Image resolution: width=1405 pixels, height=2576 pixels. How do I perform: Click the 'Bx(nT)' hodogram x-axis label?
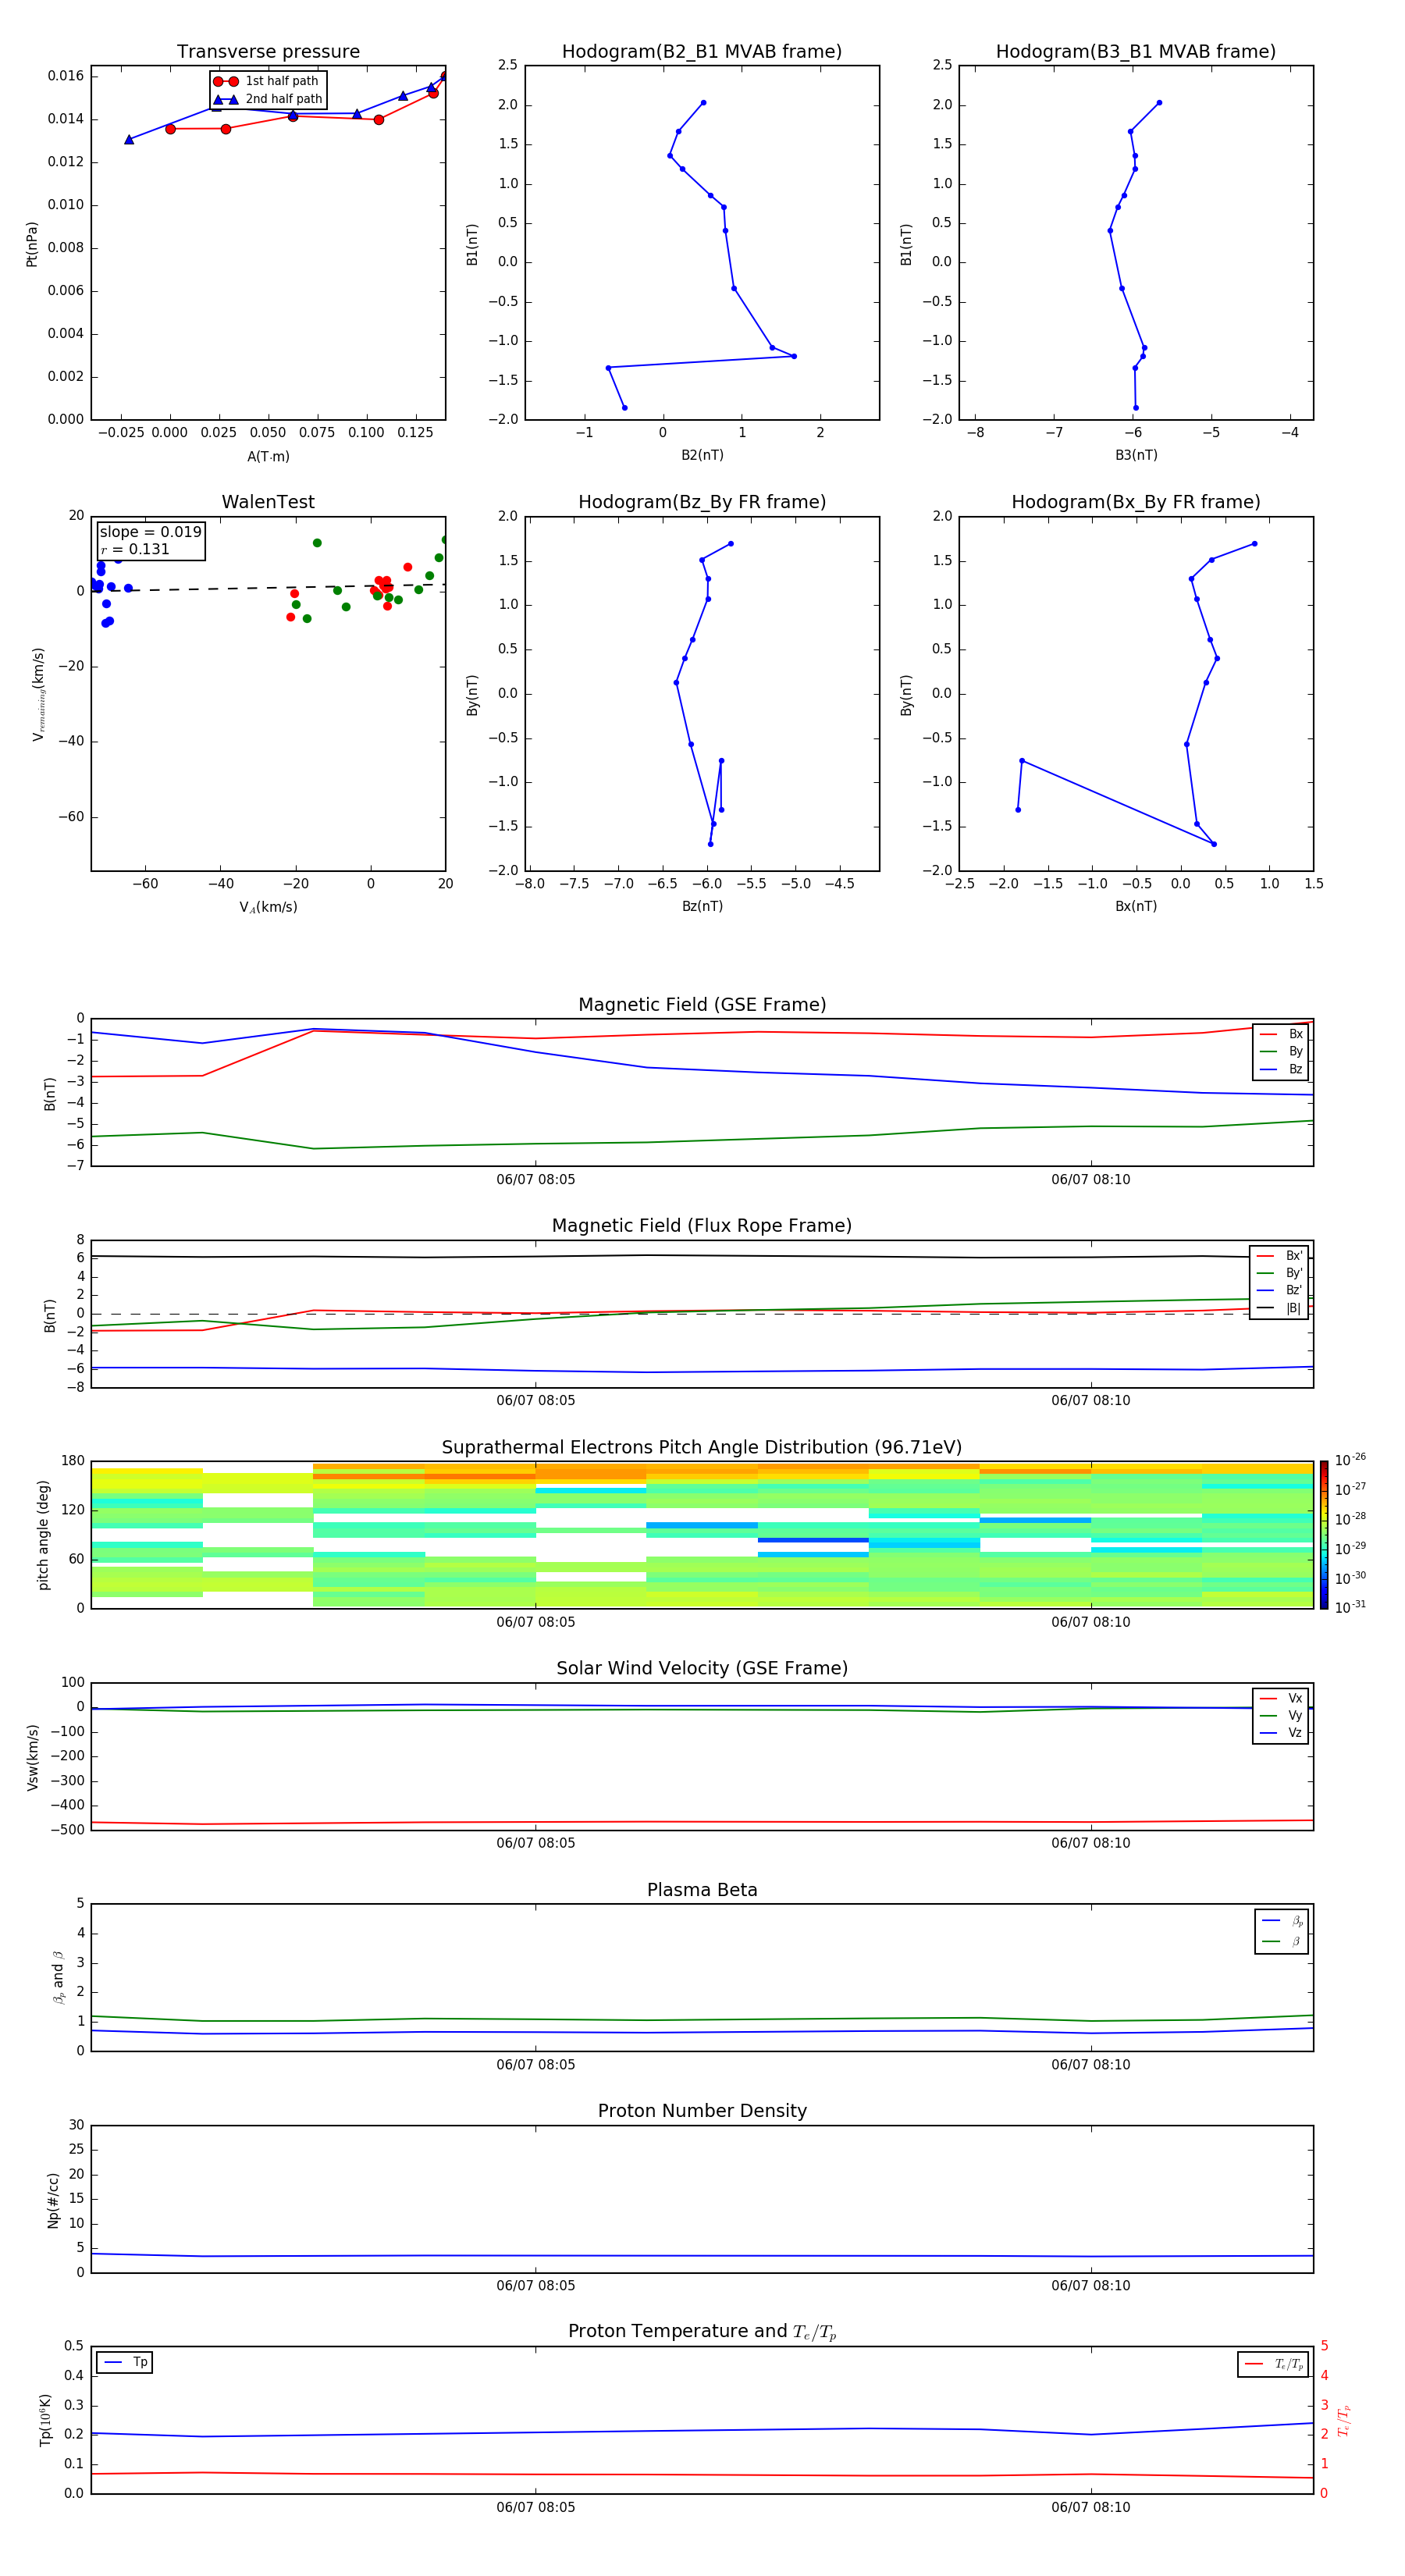click(x=1136, y=906)
